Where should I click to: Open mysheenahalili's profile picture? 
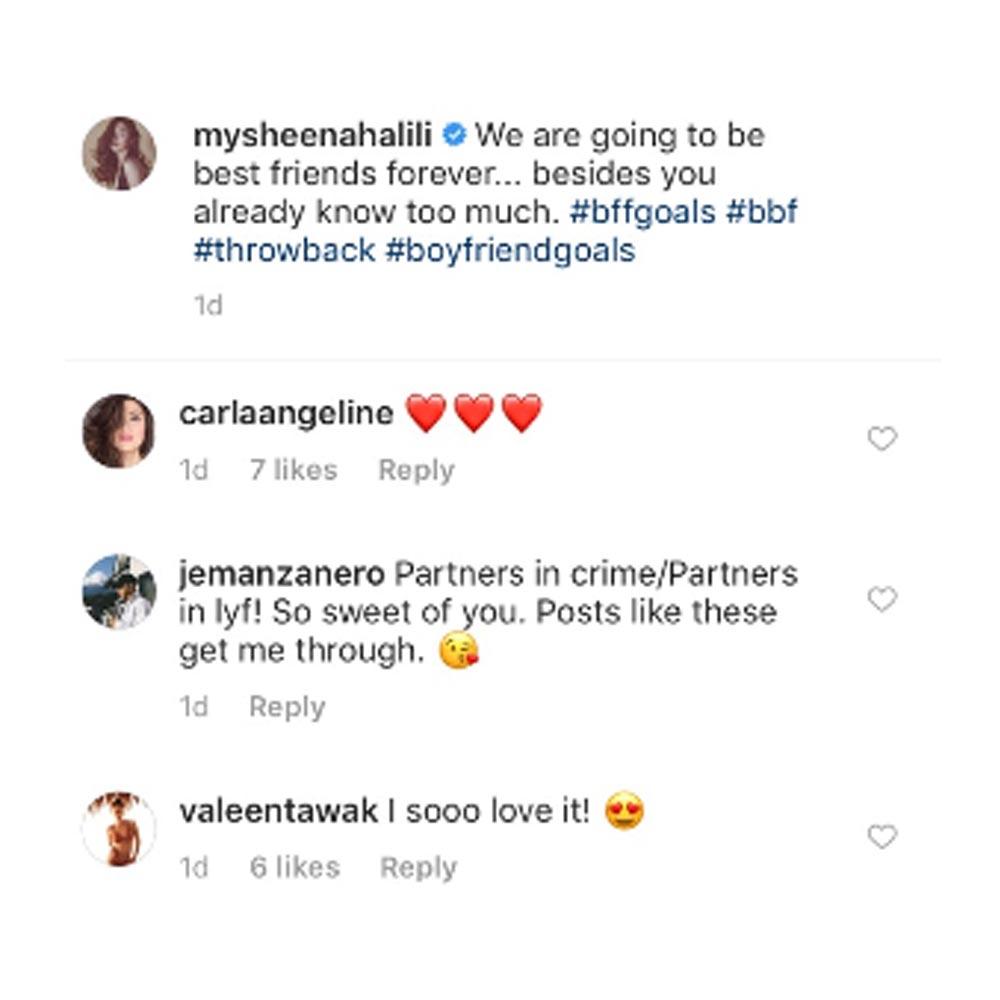point(119,153)
